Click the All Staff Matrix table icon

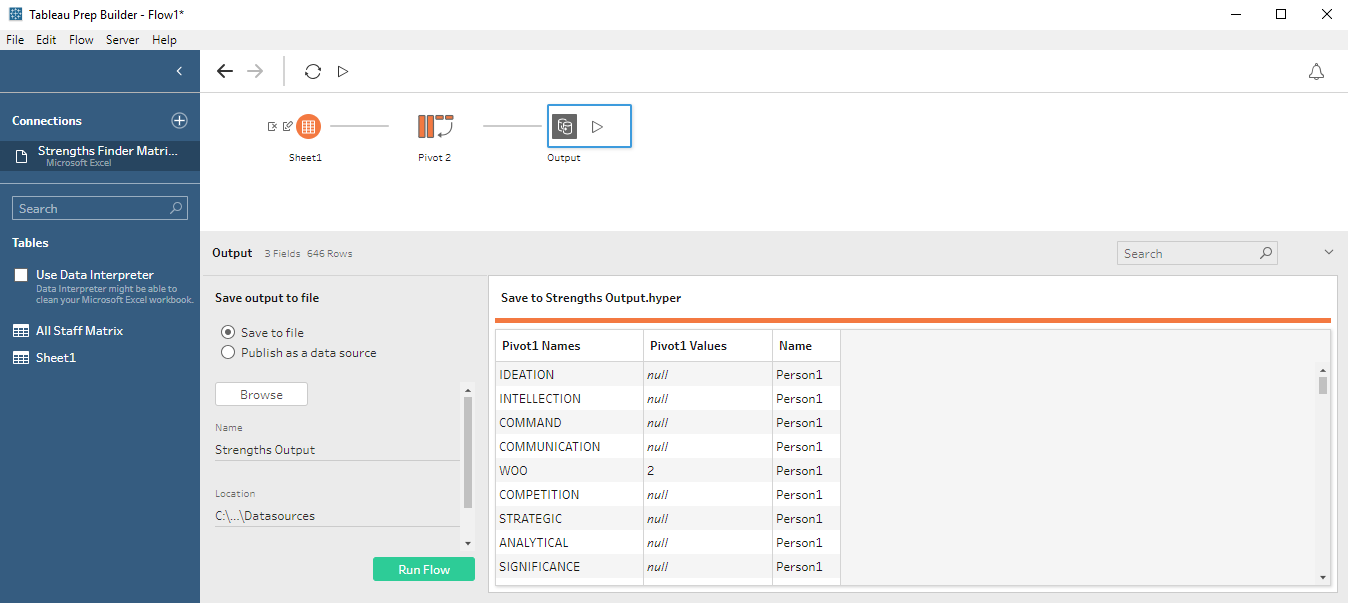[20, 331]
